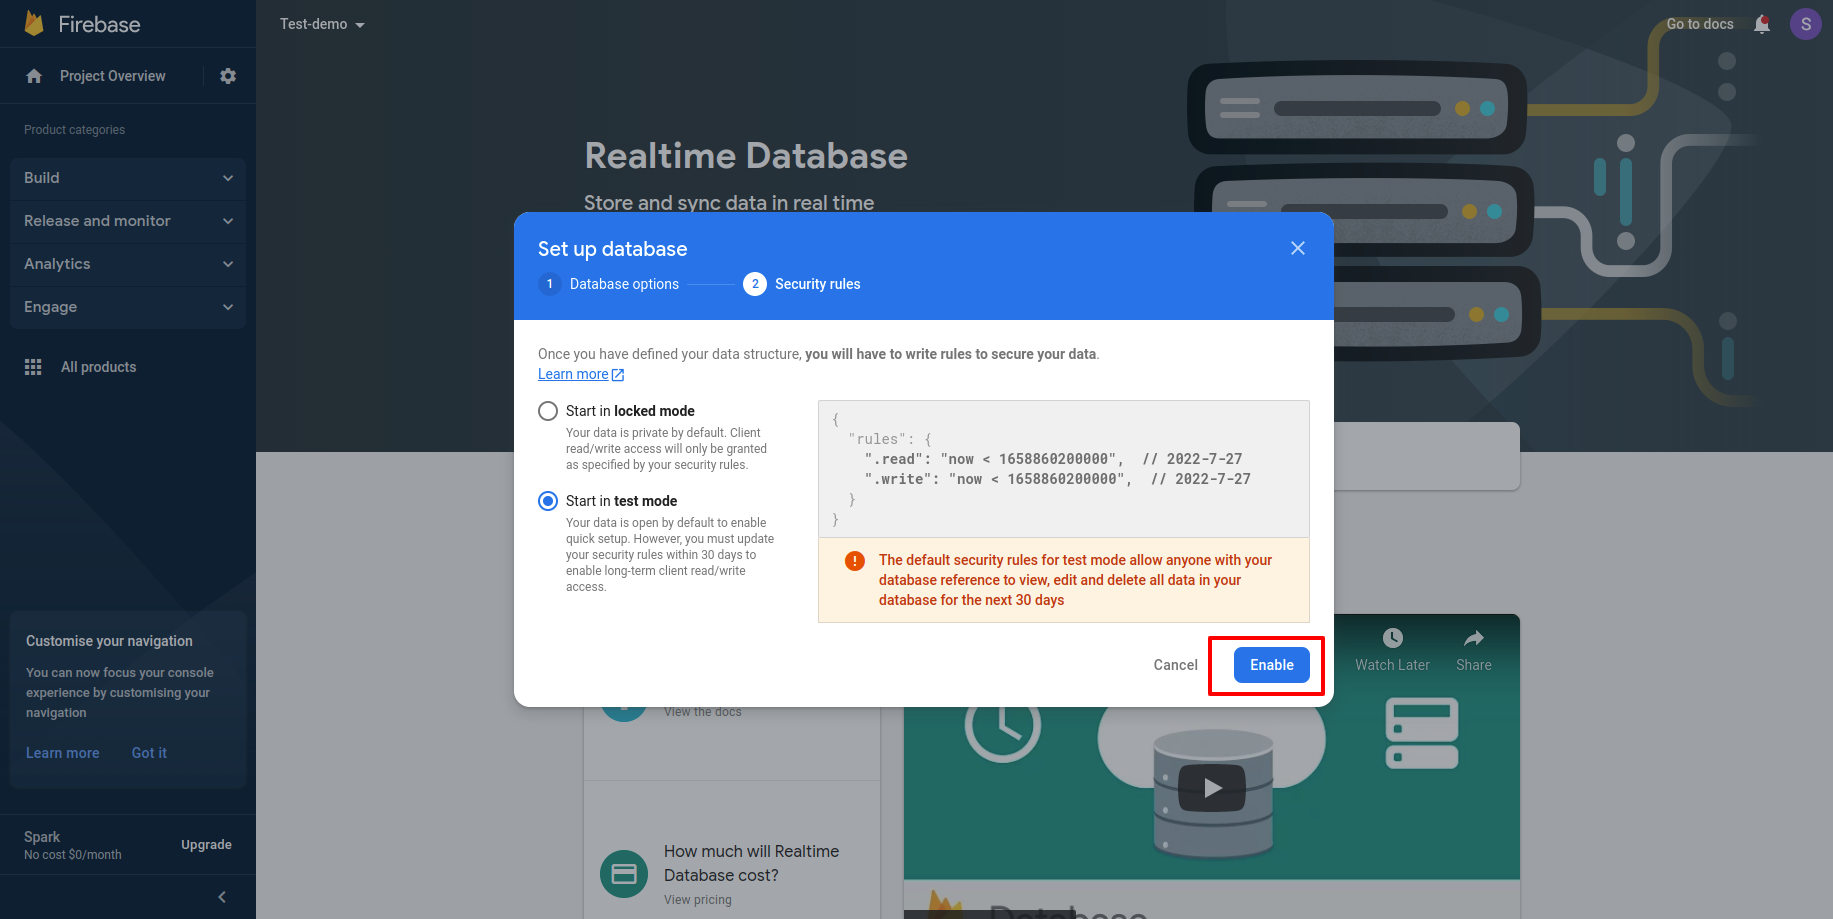The image size is (1833, 919).
Task: Open the user account avatar
Action: point(1805,24)
